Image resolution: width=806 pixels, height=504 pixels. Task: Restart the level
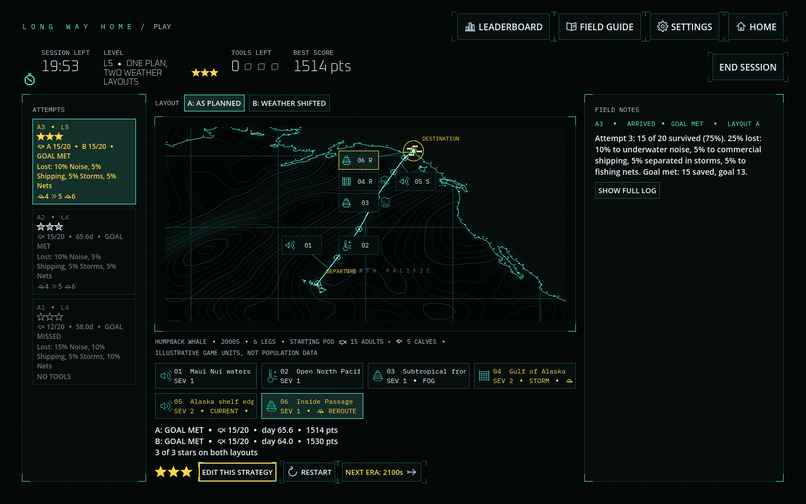pos(309,472)
